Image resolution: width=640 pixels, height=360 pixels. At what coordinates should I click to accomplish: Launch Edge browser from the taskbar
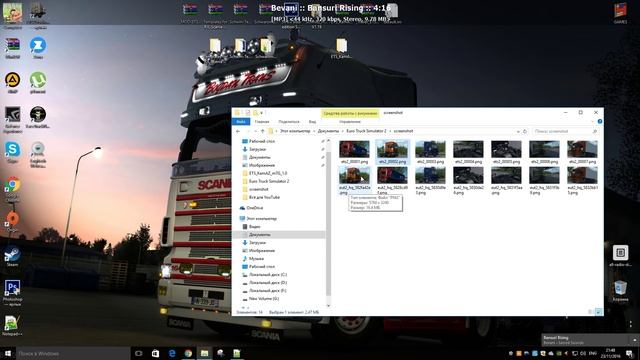tap(172, 353)
